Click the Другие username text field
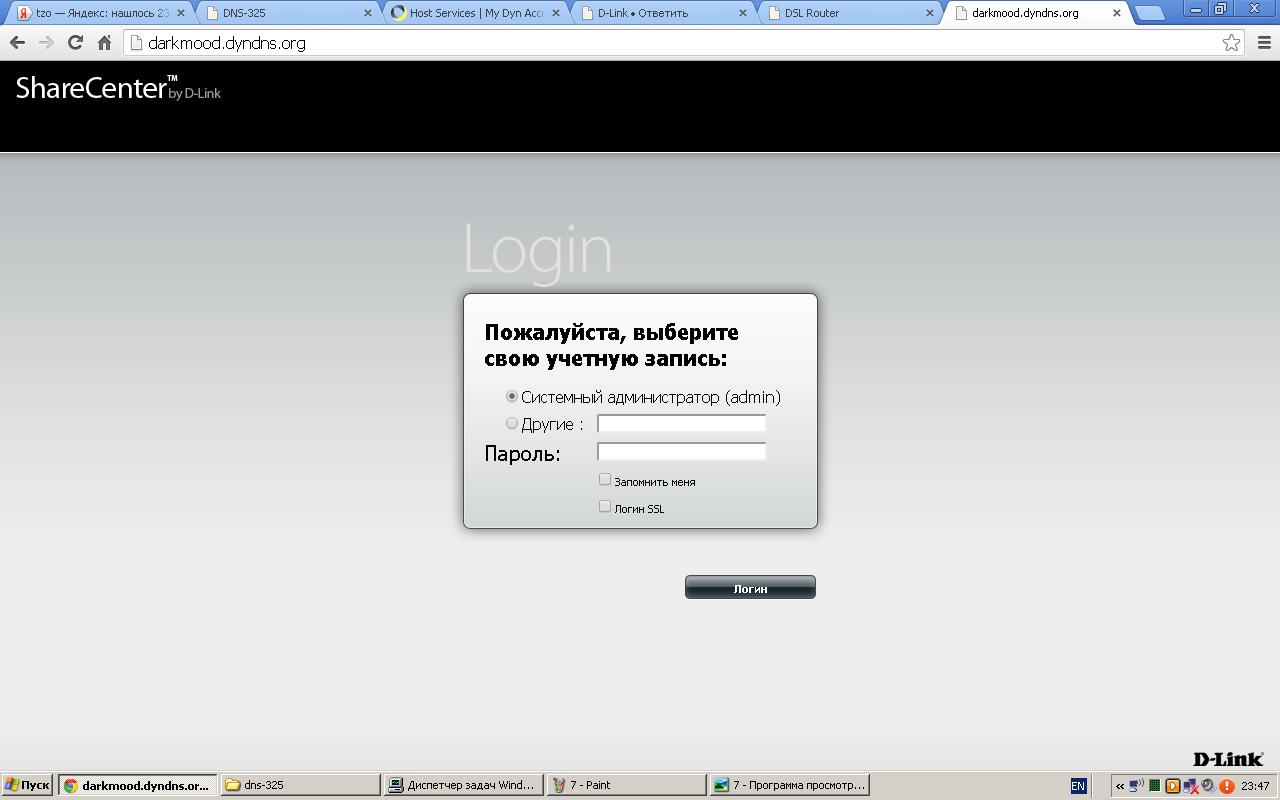 tap(681, 424)
